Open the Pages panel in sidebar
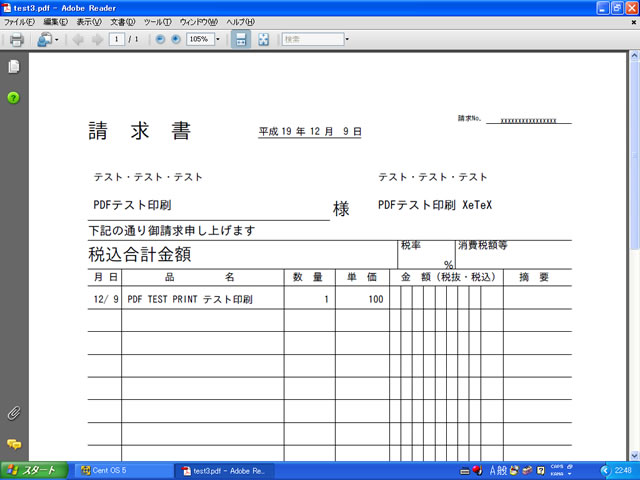Viewport: 640px width, 480px height. coord(14,67)
